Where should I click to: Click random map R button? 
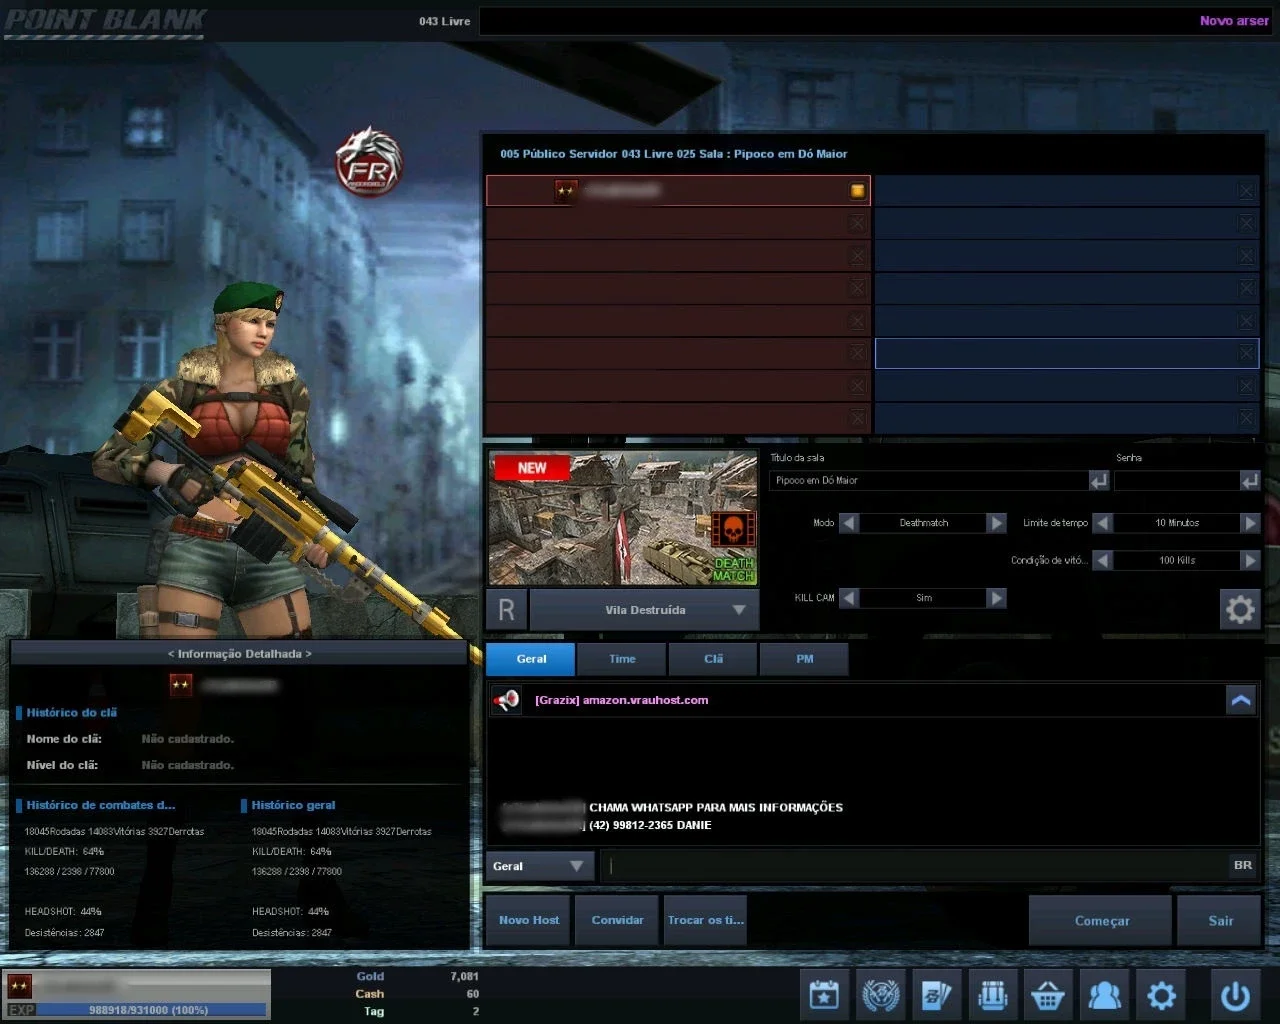click(506, 610)
